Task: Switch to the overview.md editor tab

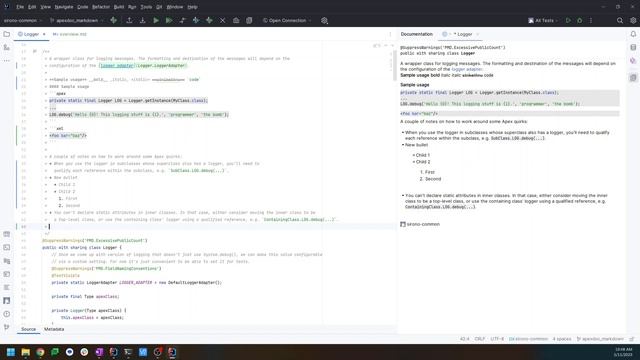Action: click(x=70, y=34)
